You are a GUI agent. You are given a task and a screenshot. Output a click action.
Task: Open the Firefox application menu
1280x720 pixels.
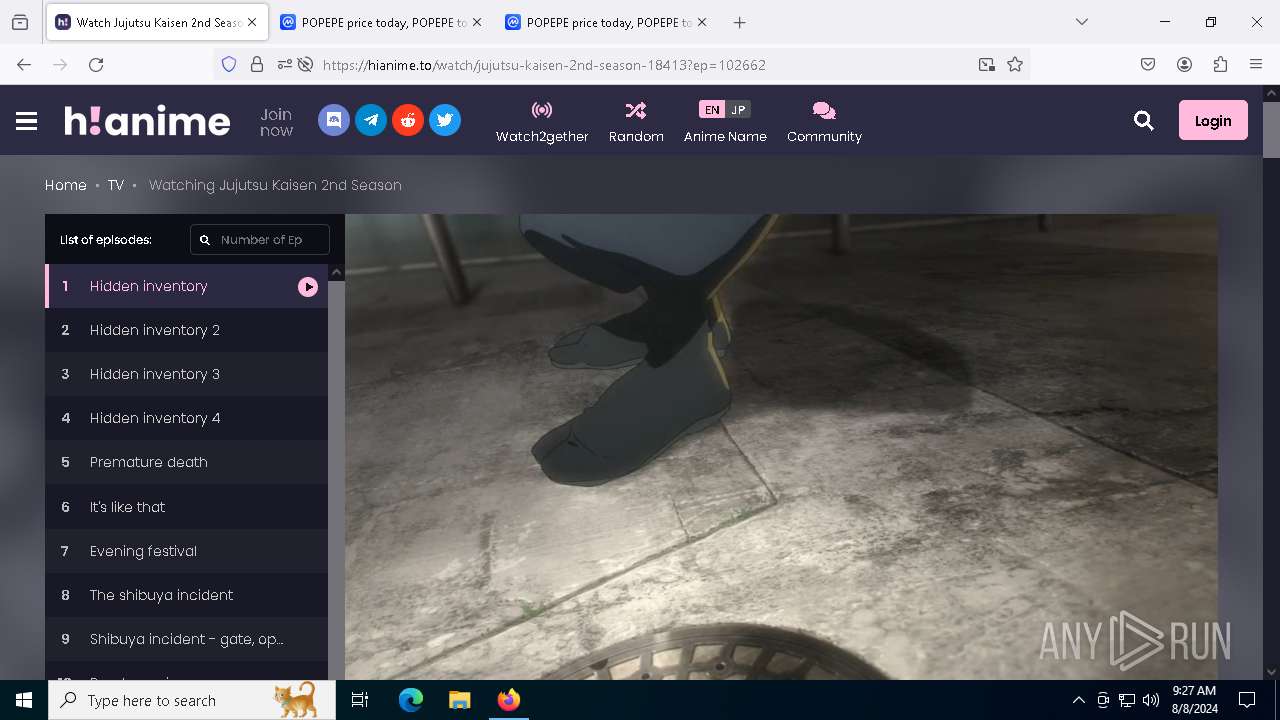coord(1256,65)
